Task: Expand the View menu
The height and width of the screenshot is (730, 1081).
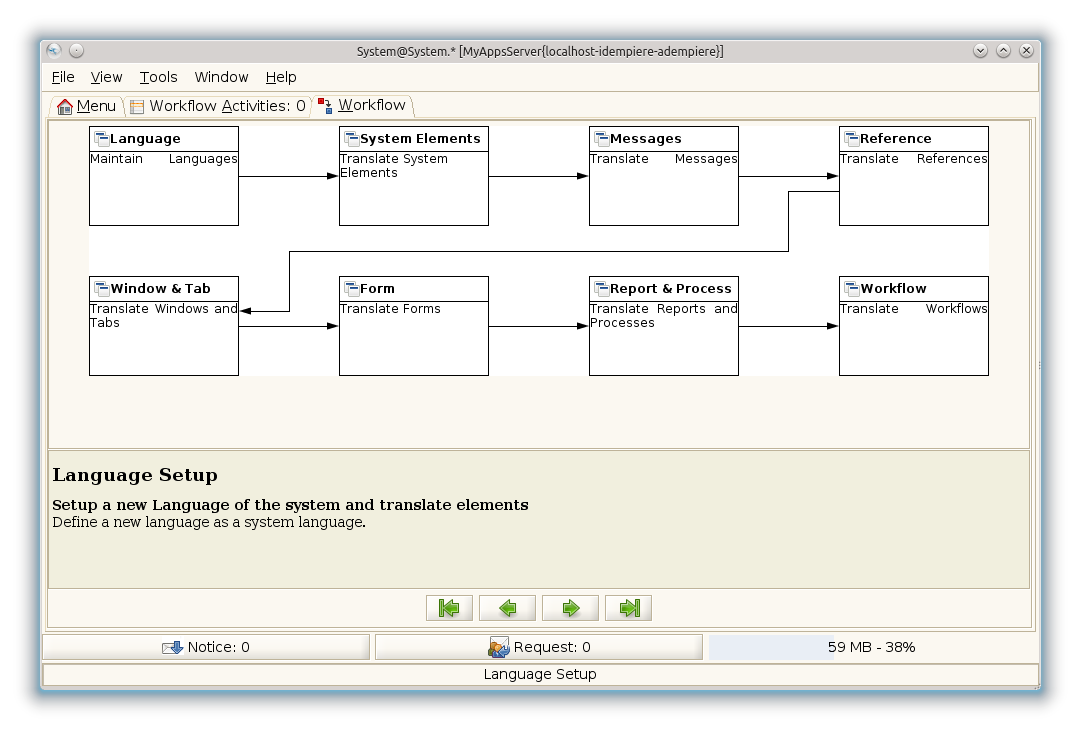Action: click(106, 77)
